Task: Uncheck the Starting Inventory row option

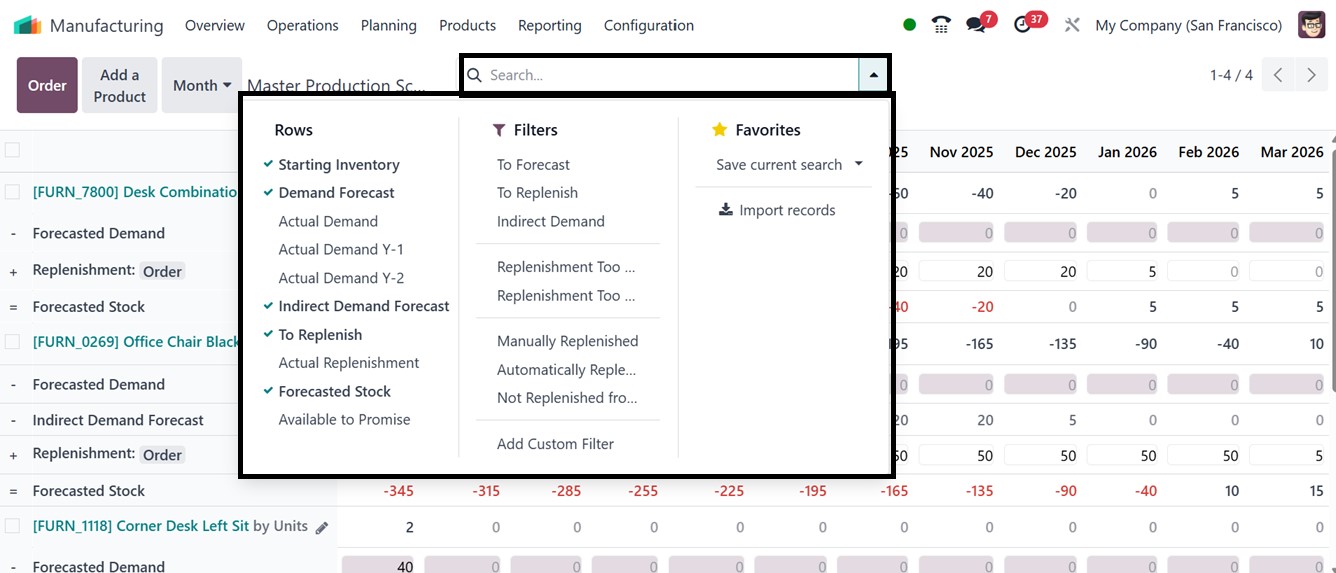Action: [x=339, y=165]
